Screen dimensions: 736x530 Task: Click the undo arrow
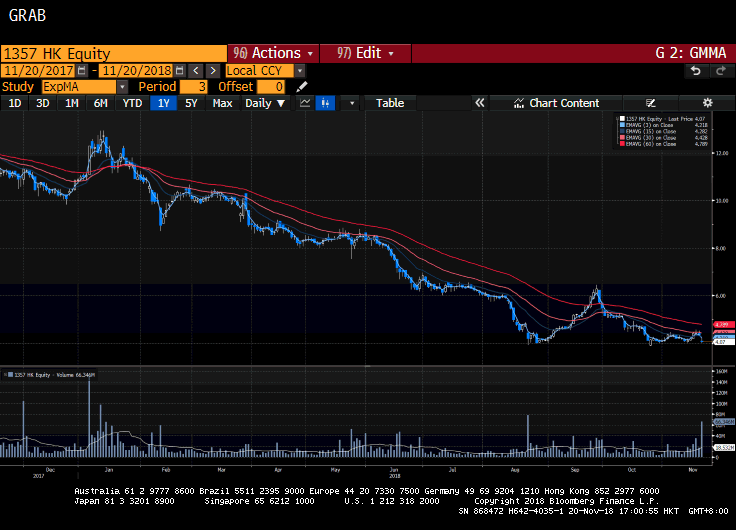click(696, 71)
